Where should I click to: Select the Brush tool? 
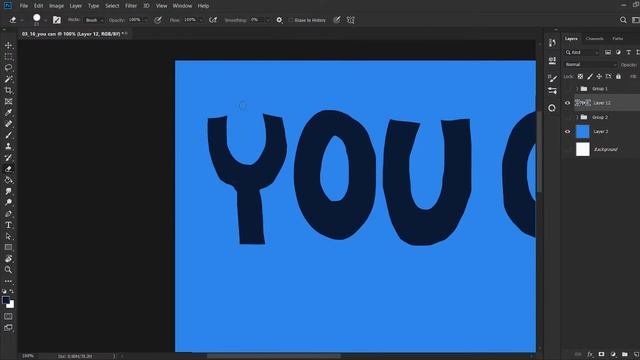[8, 135]
